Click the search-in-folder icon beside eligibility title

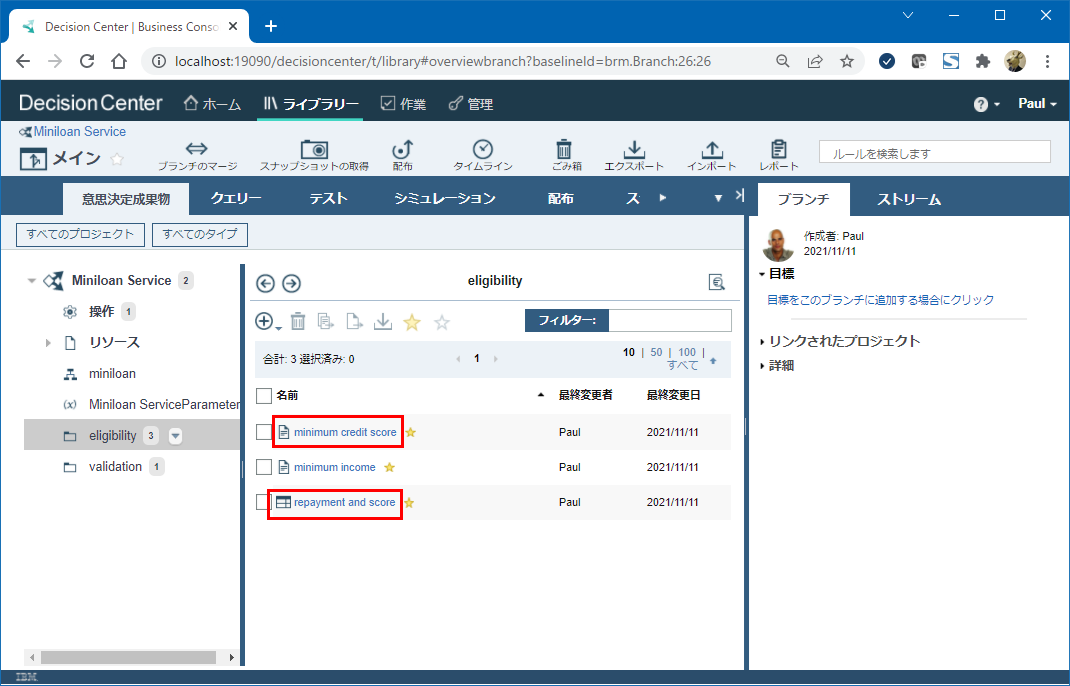point(717,282)
